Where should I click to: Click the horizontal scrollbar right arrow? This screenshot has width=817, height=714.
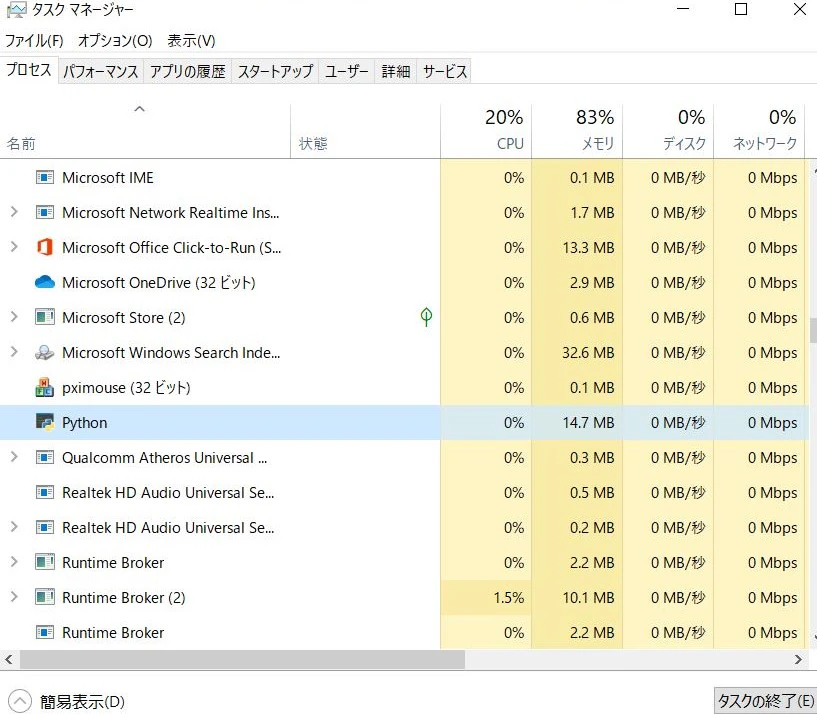[798, 659]
